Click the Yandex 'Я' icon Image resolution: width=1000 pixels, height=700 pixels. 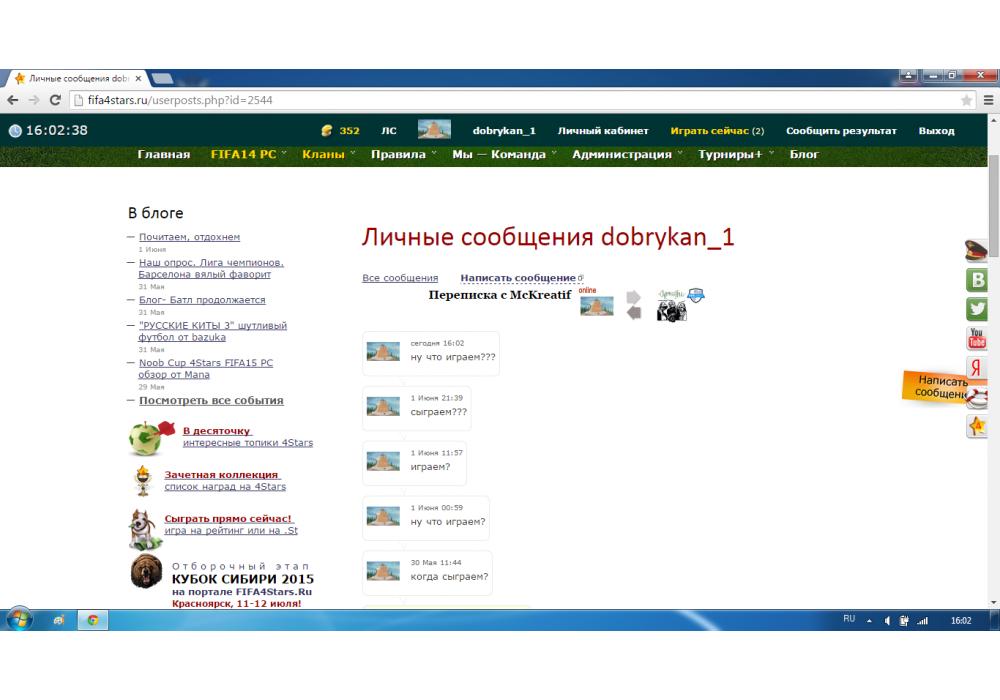[977, 367]
